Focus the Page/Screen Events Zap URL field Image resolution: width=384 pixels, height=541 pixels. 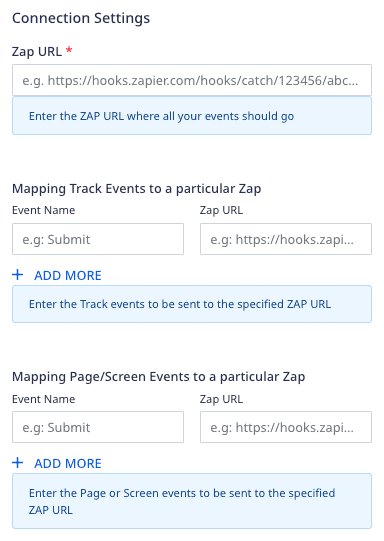(x=286, y=427)
